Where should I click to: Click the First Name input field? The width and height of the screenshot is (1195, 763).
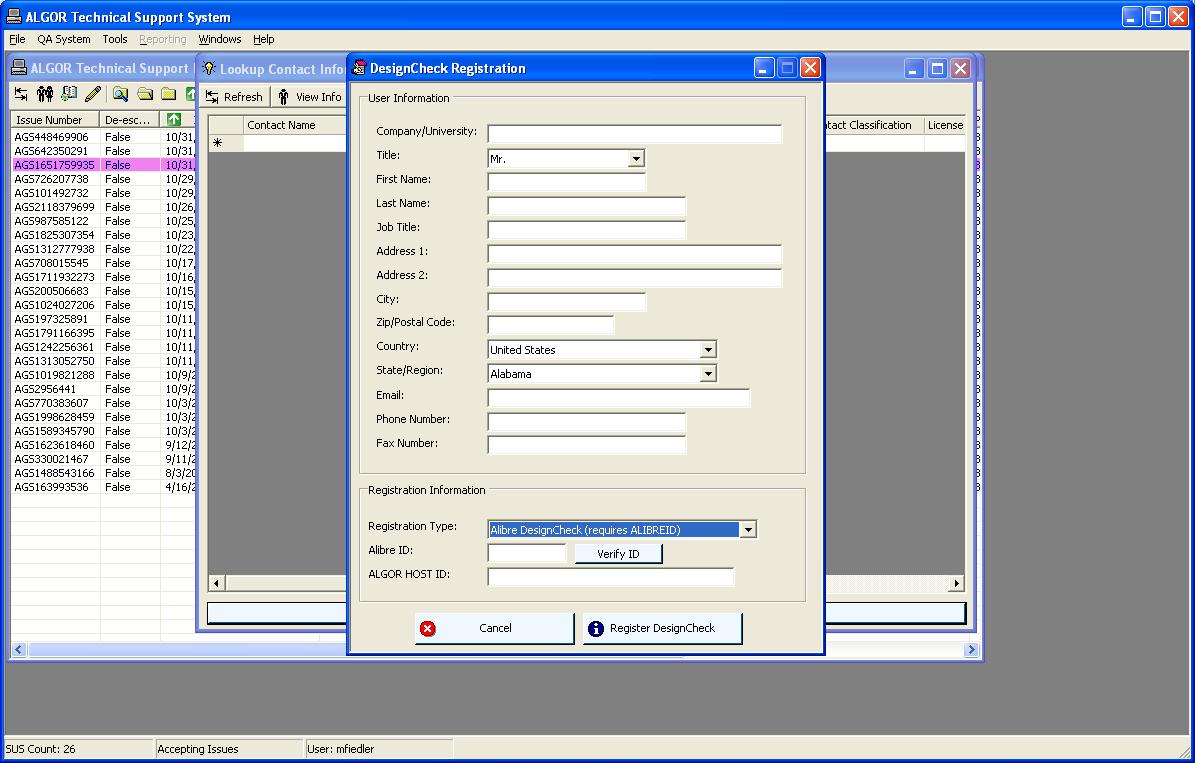pyautogui.click(x=566, y=182)
